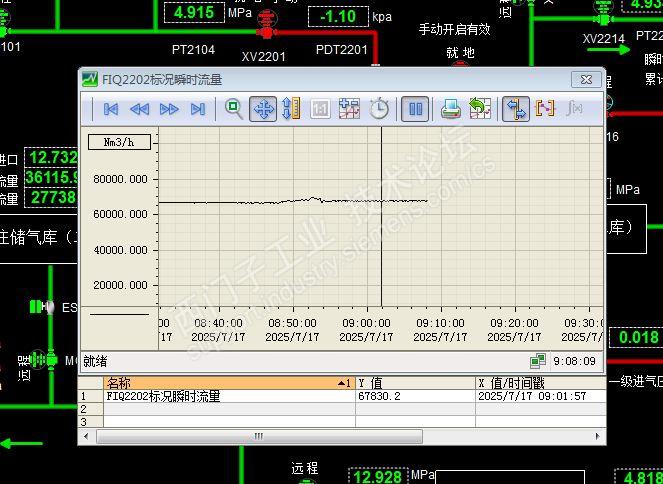Click the 80000.000 value axis label

[x=121, y=179]
